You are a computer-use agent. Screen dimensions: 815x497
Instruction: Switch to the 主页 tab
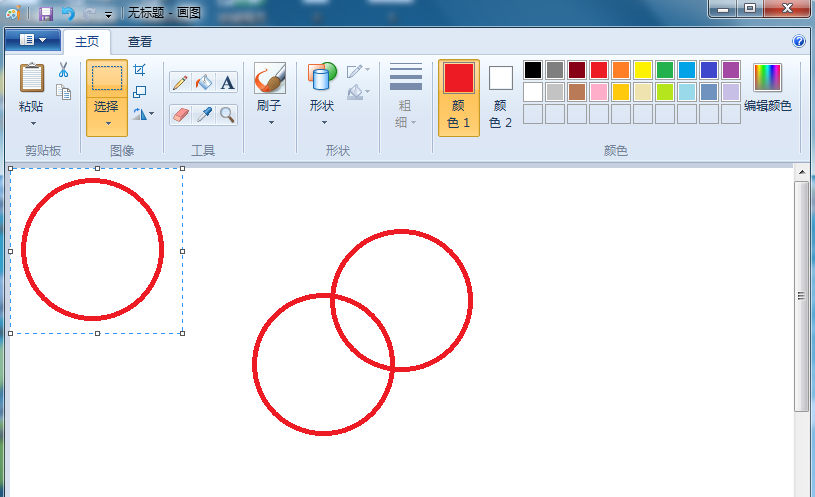pyautogui.click(x=87, y=42)
